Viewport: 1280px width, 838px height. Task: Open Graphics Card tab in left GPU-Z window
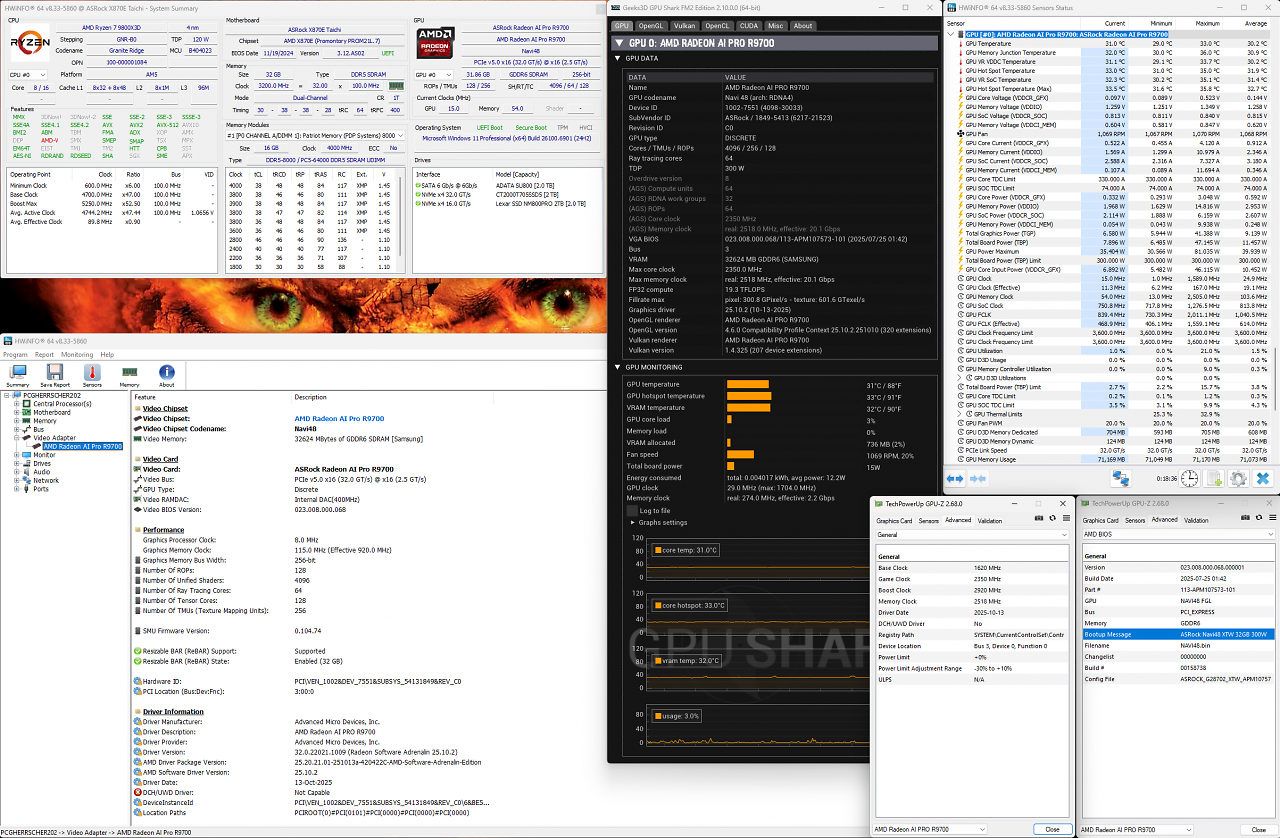coord(894,520)
